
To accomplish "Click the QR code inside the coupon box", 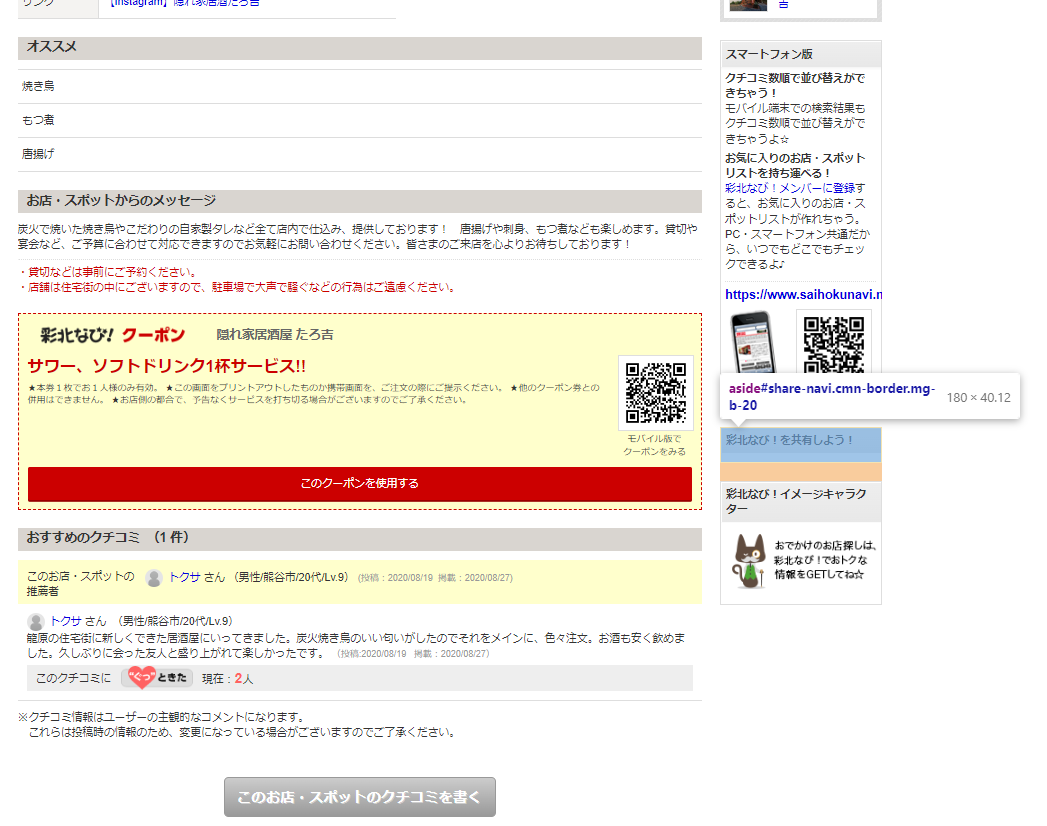I will click(656, 391).
